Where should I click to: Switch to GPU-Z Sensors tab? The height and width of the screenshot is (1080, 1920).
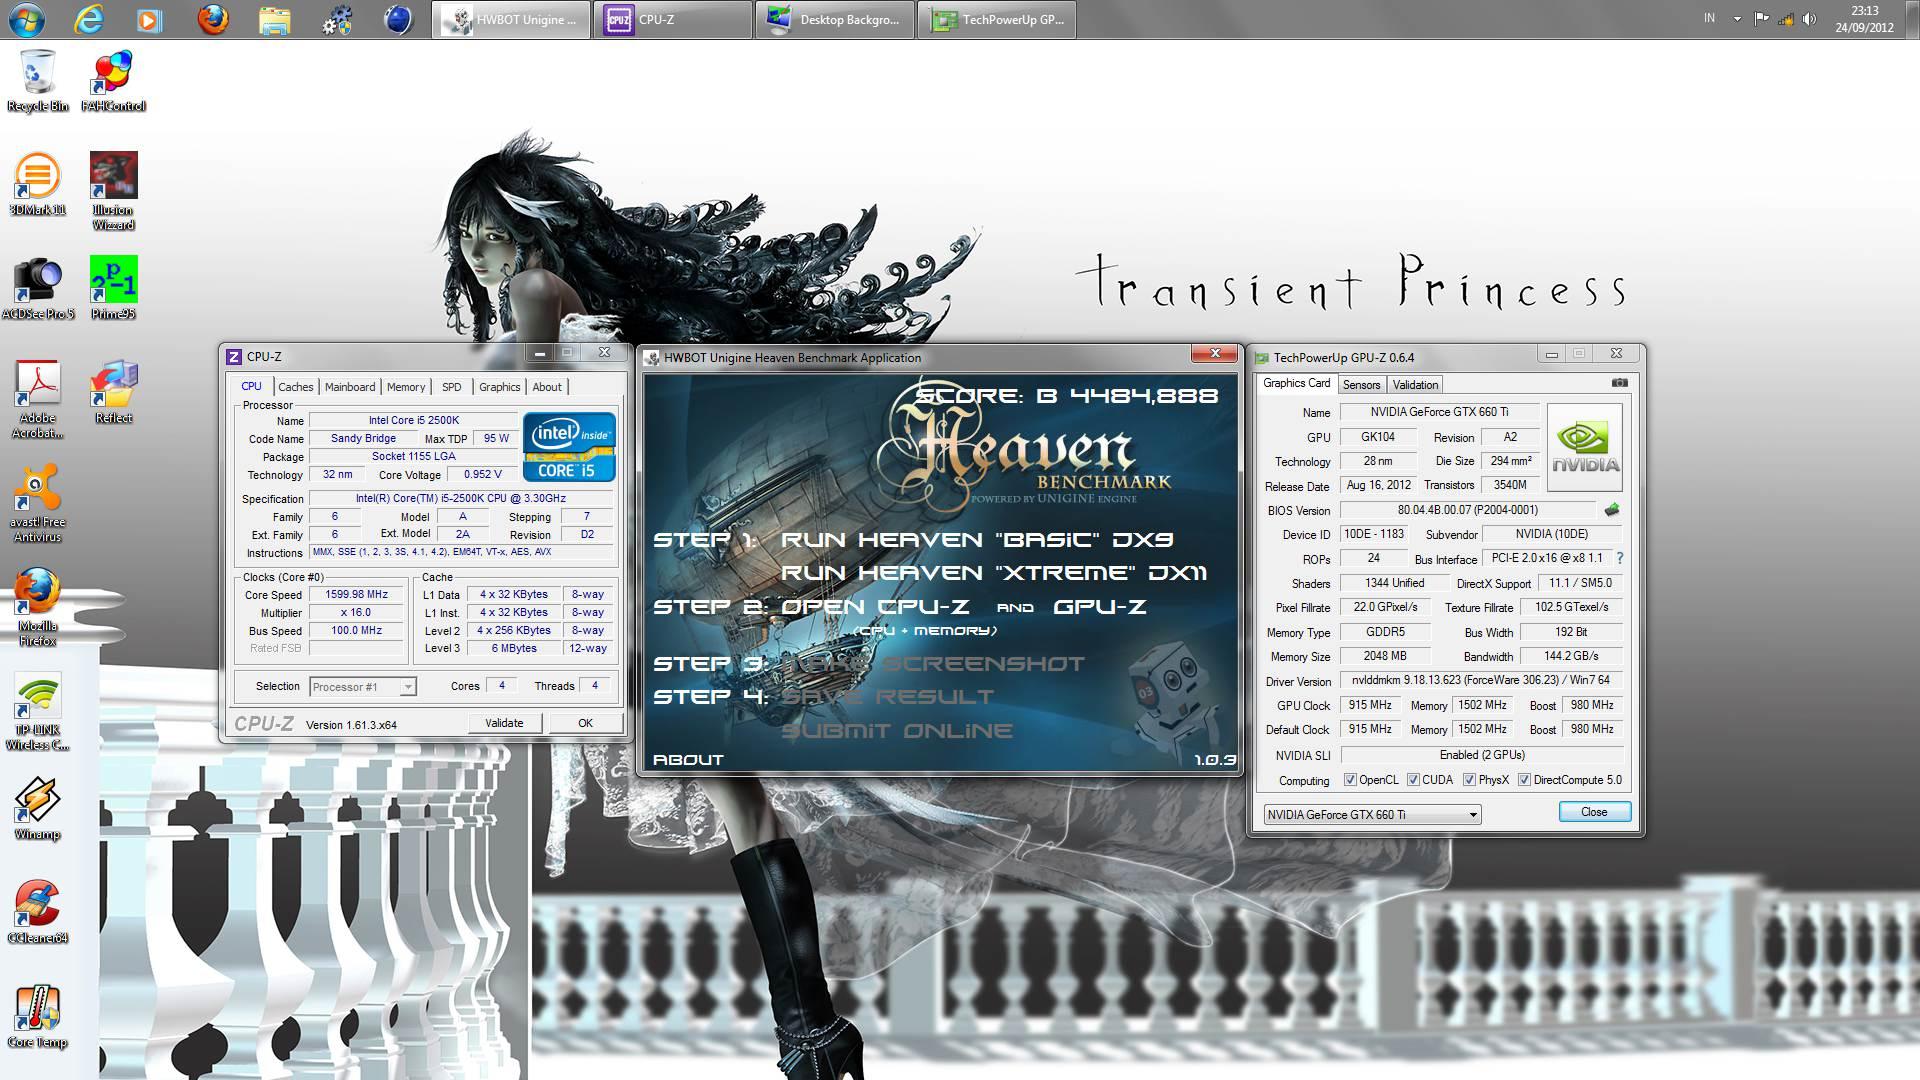(x=1361, y=385)
